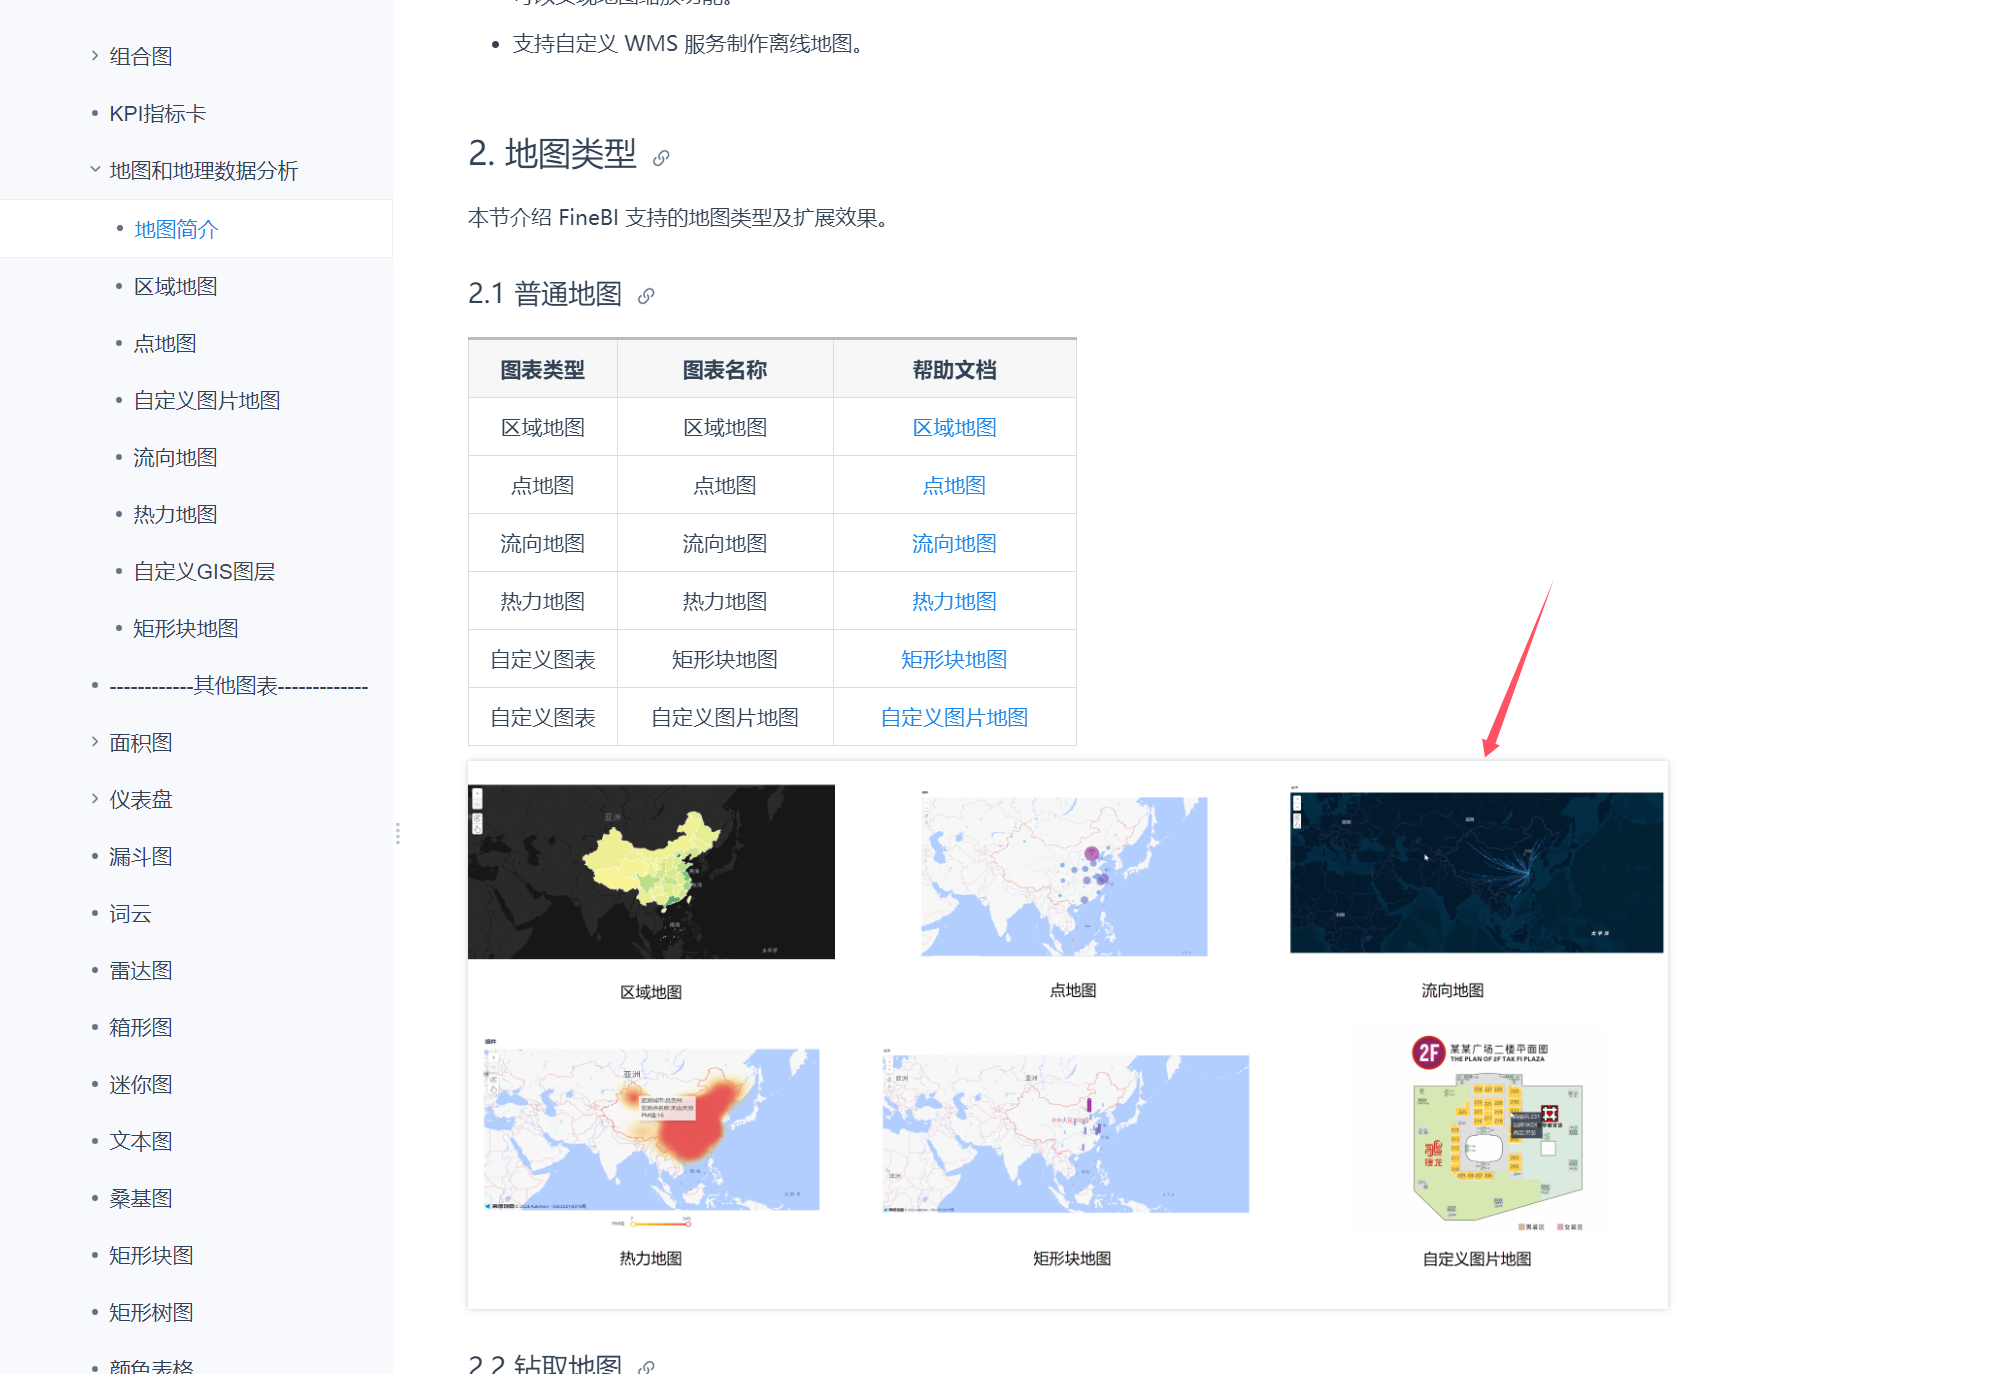Screen dimensions: 2004x1374
Task: Collapse the 地图和地理数据分析 section
Action: click(x=95, y=170)
